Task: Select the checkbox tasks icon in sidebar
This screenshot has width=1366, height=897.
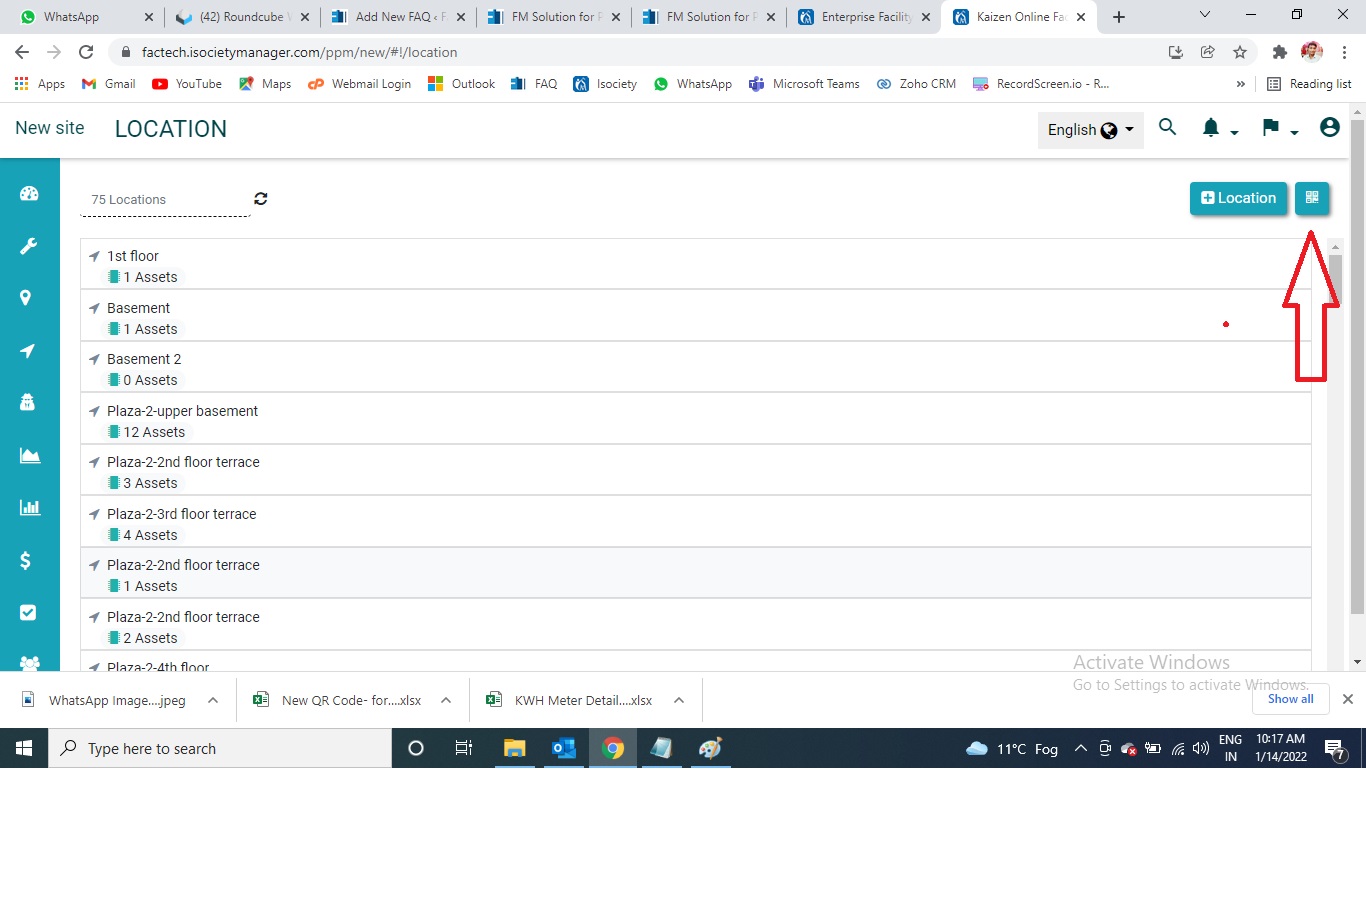Action: pyautogui.click(x=28, y=612)
